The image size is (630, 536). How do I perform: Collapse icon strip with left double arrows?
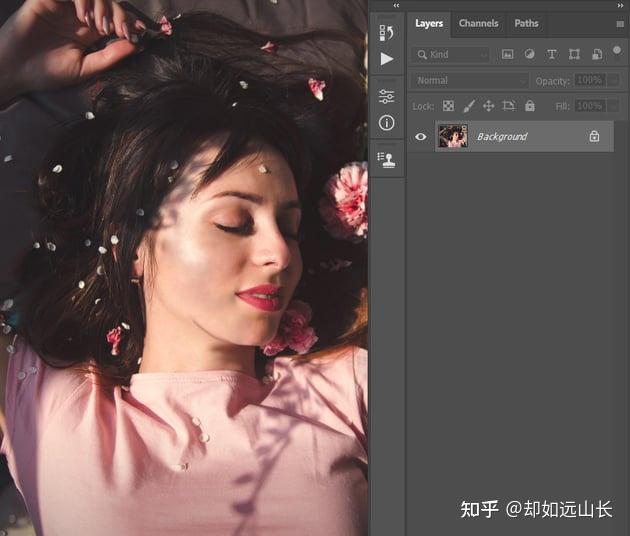(x=396, y=5)
